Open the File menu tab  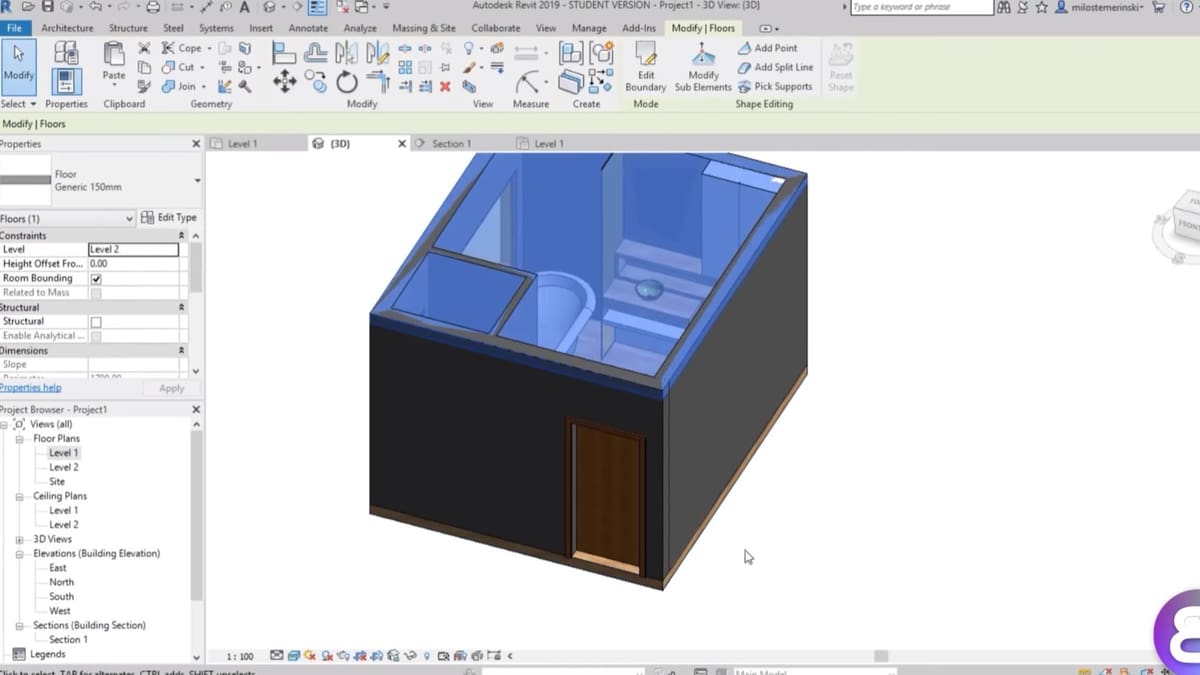(14, 28)
